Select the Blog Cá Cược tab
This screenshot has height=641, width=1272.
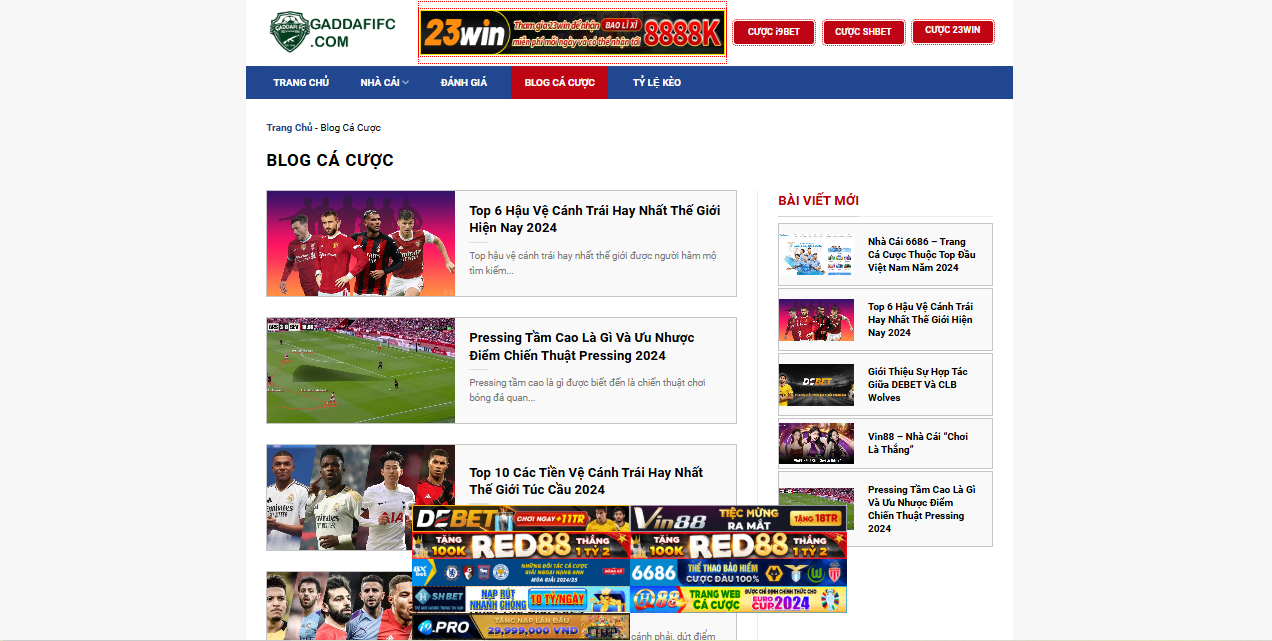coord(559,82)
